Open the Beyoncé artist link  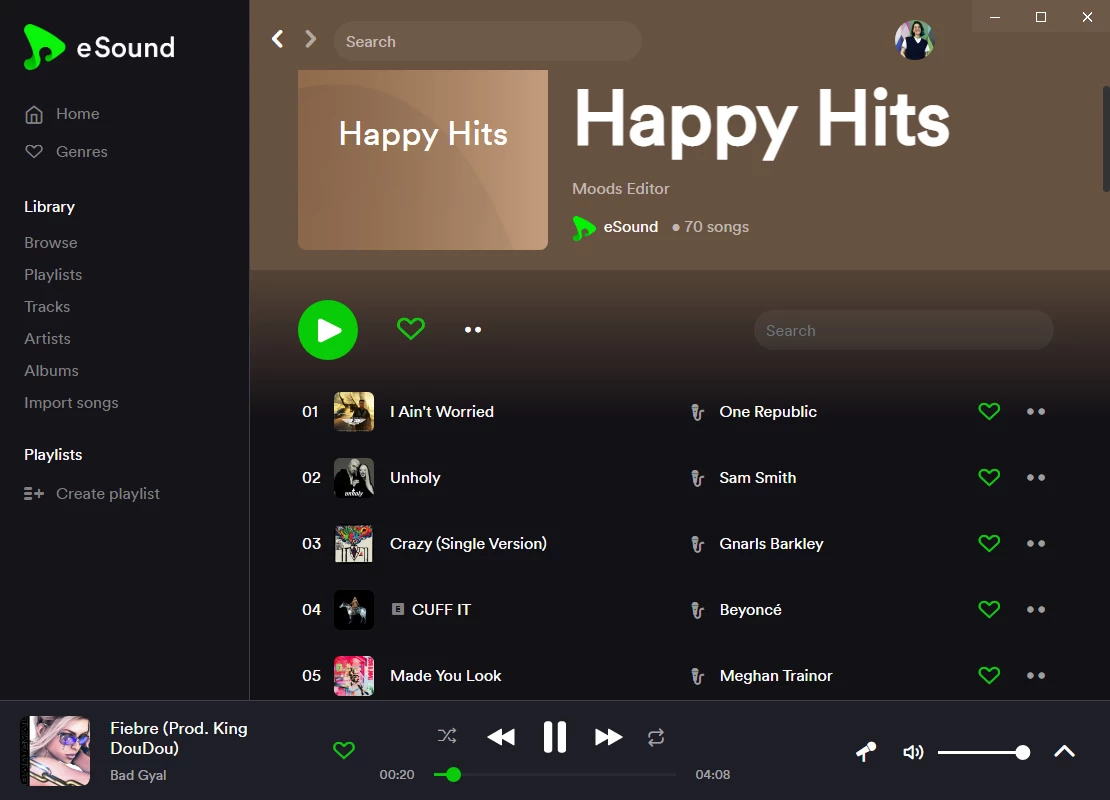(750, 610)
